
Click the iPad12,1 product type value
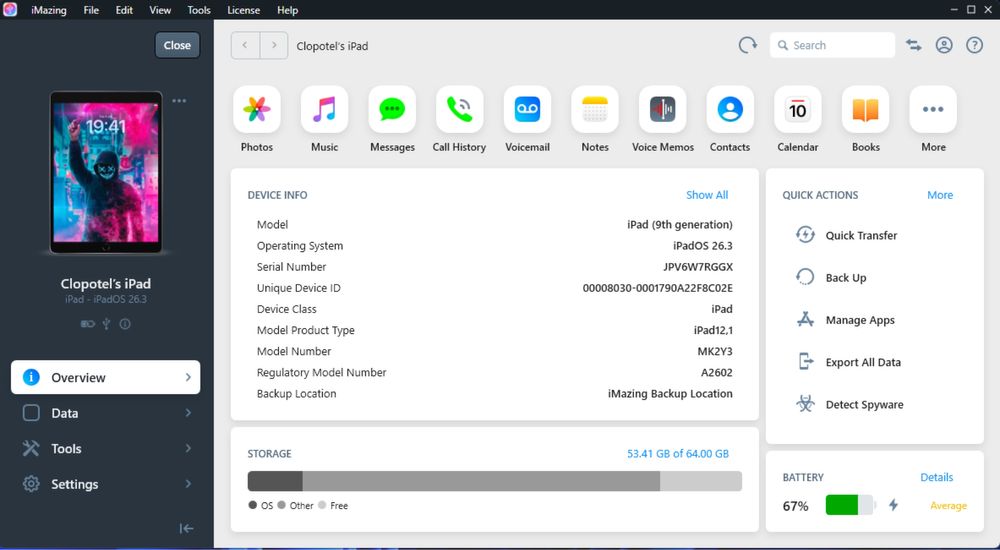tap(713, 331)
